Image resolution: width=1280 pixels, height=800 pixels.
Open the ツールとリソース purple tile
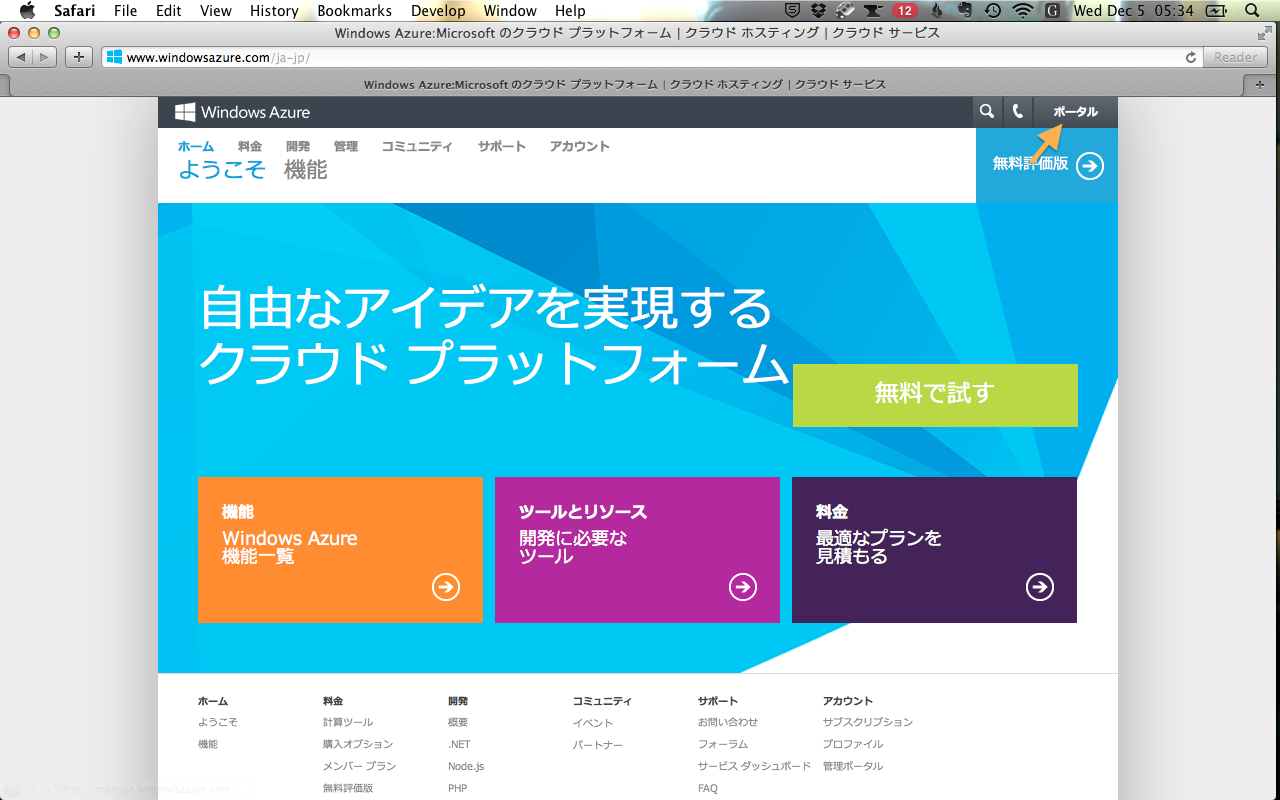coord(637,550)
